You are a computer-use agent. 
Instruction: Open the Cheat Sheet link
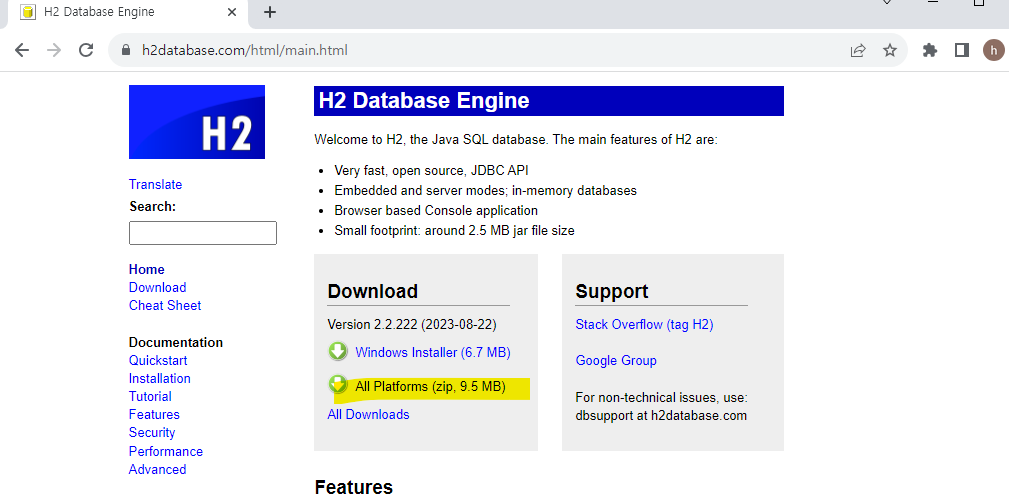(x=165, y=306)
